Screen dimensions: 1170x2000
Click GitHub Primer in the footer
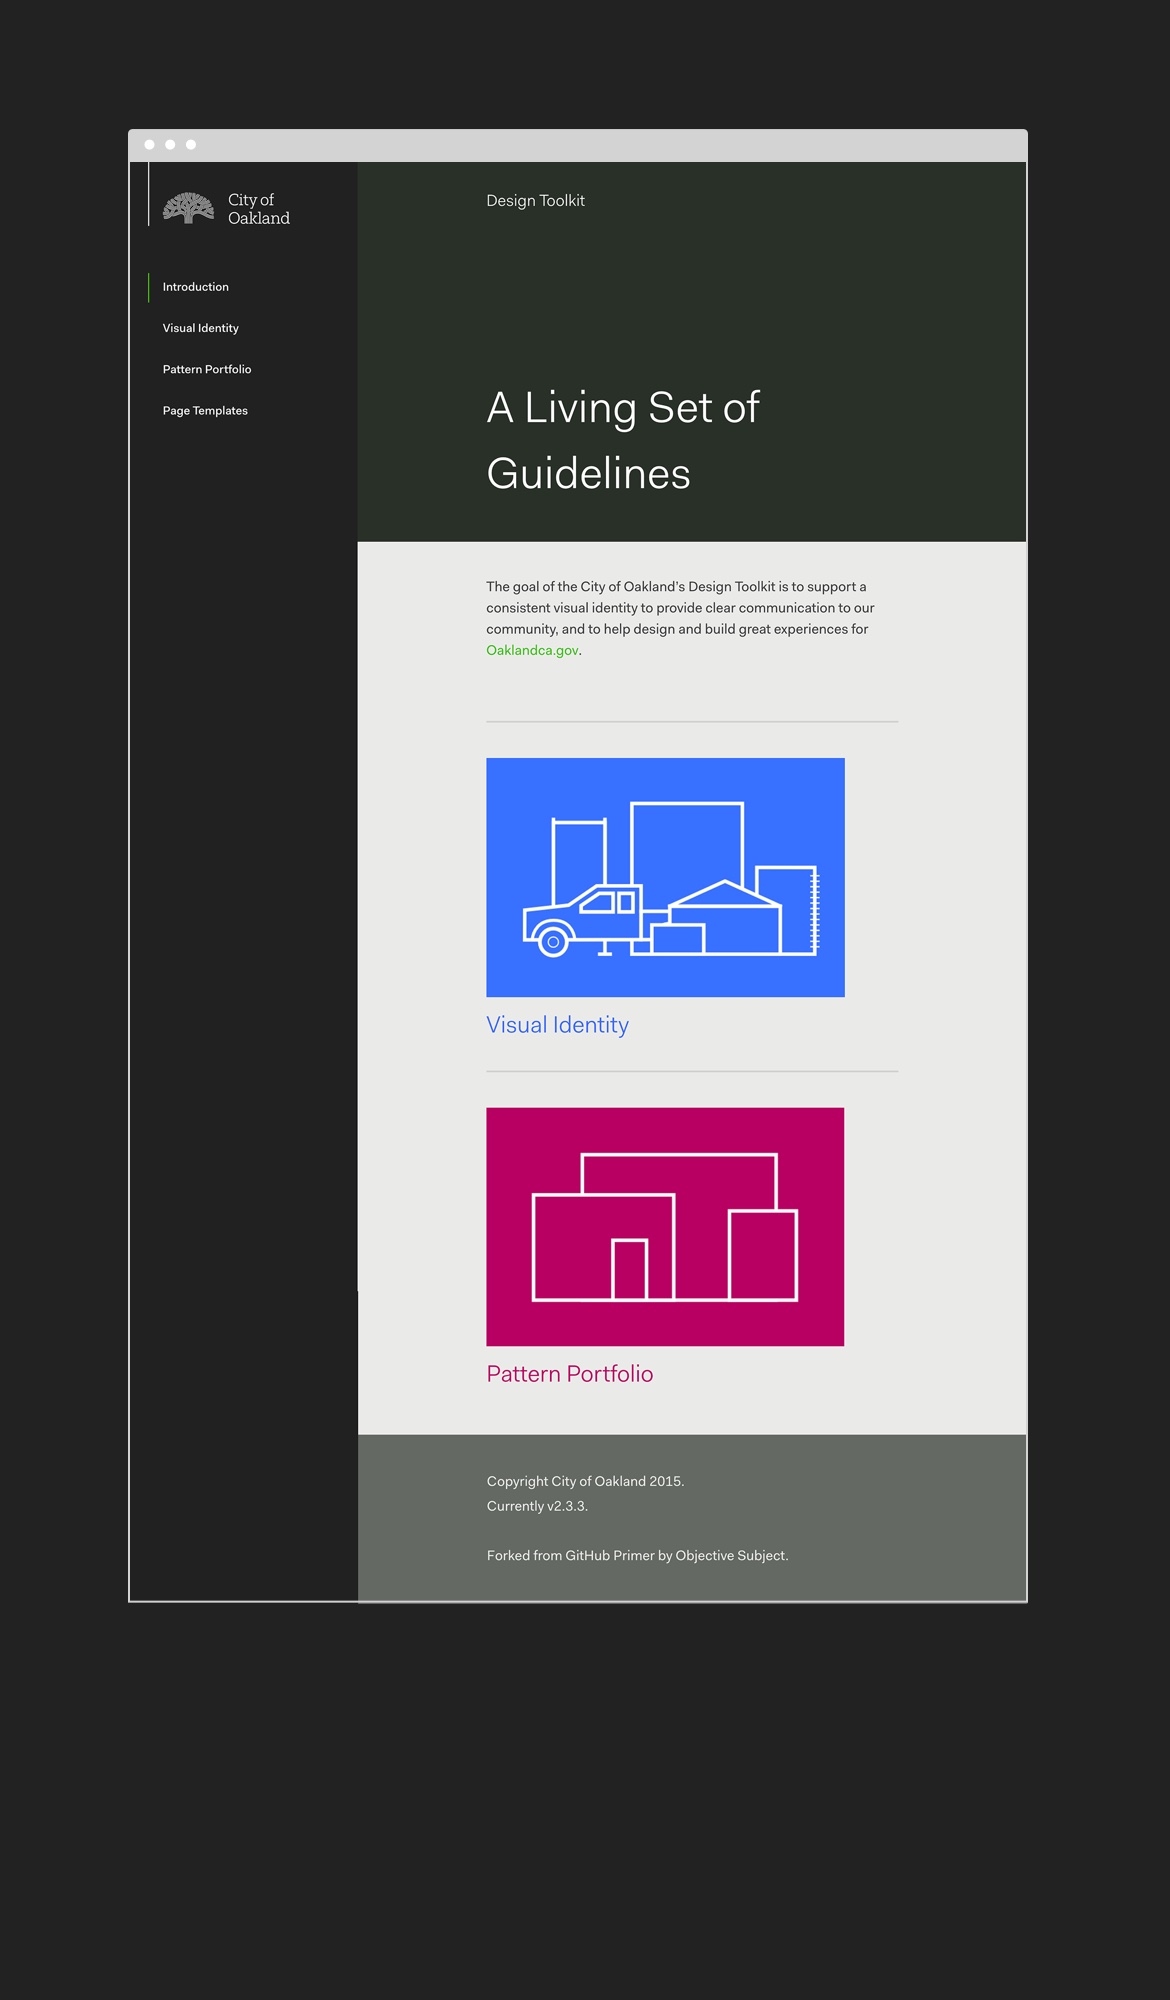point(610,1556)
